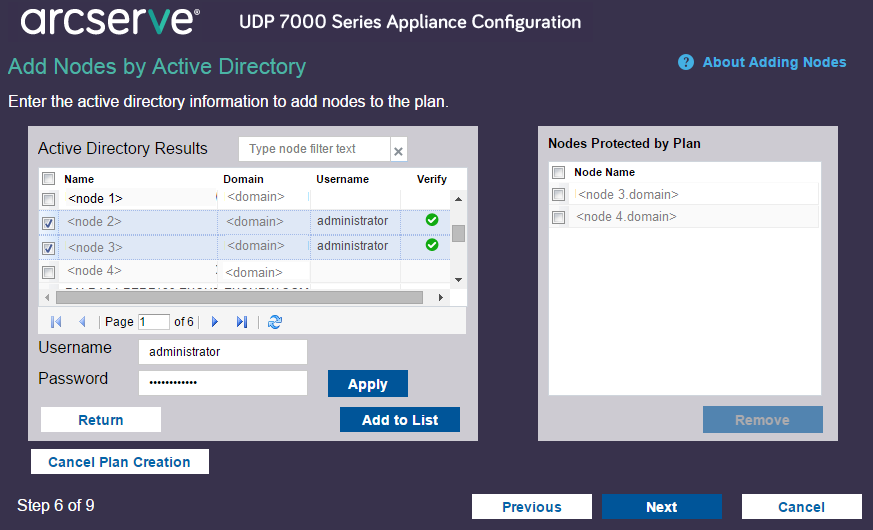Jump to last page of results
The width and height of the screenshot is (873, 530).
(x=241, y=322)
